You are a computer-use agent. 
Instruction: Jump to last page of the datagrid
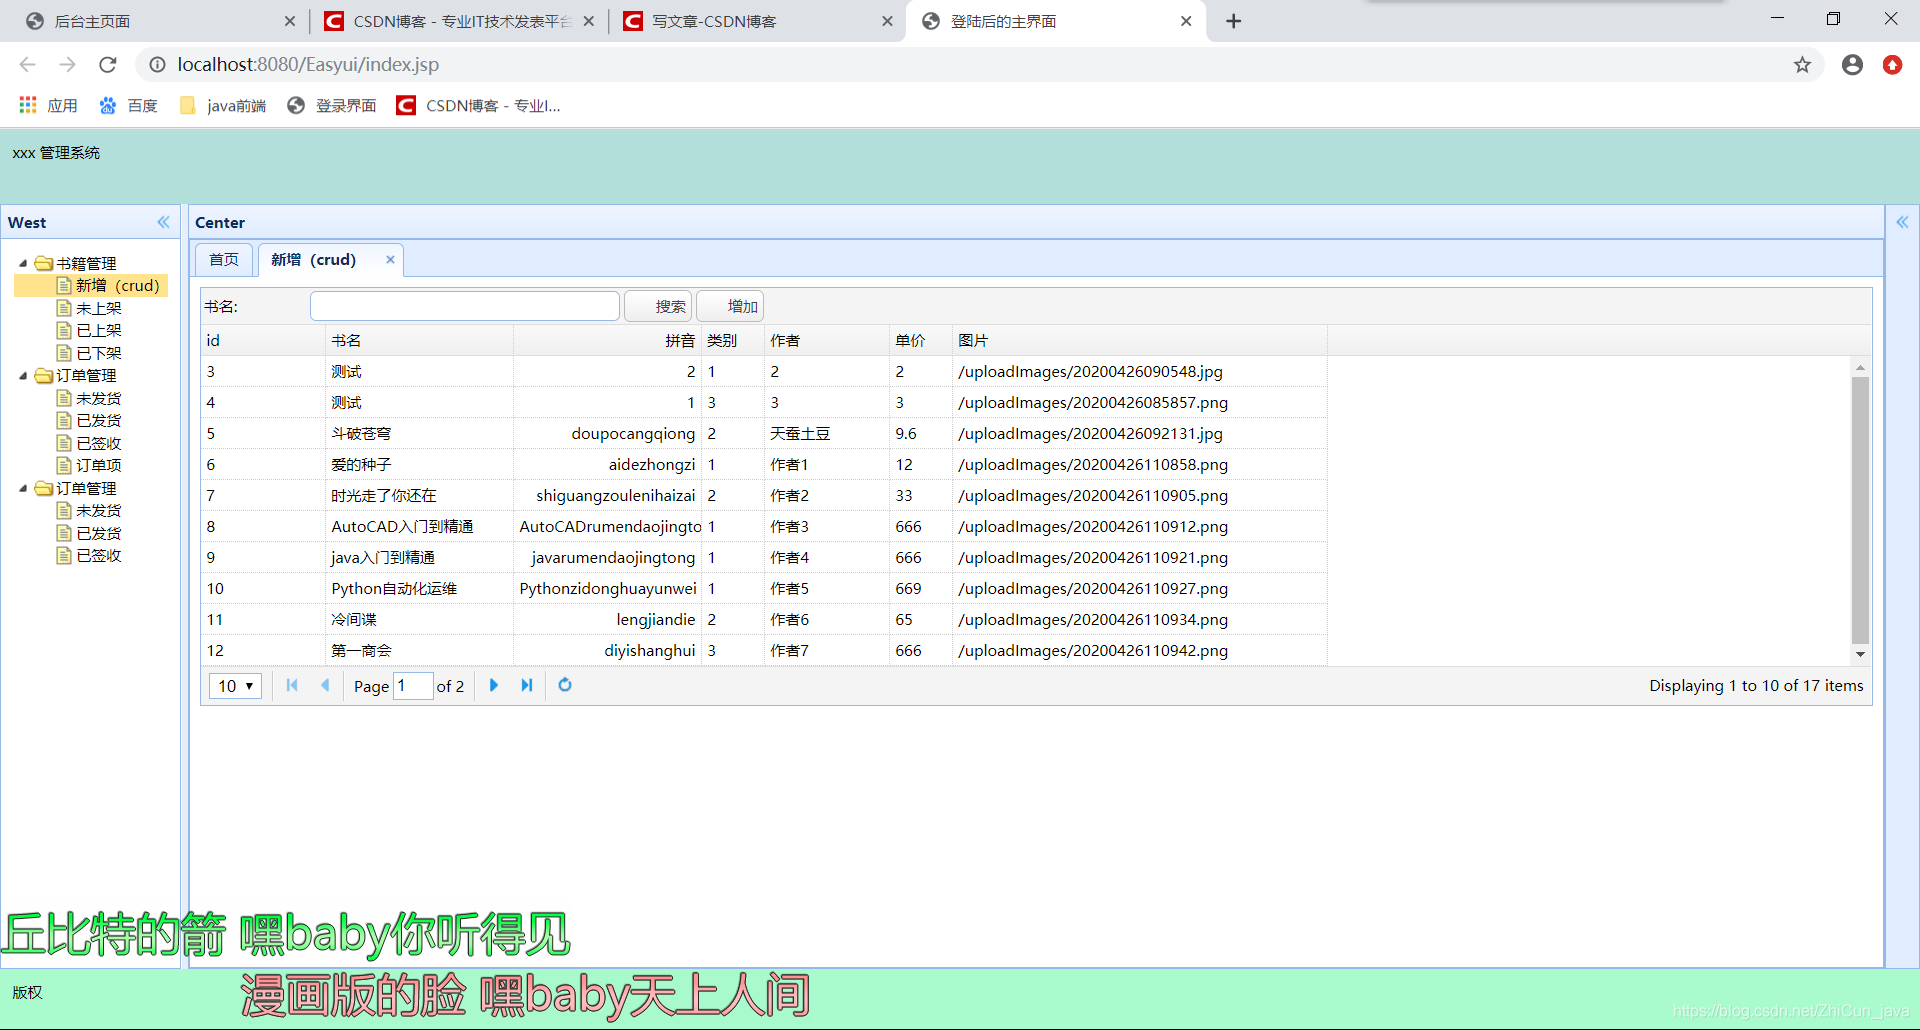point(527,685)
